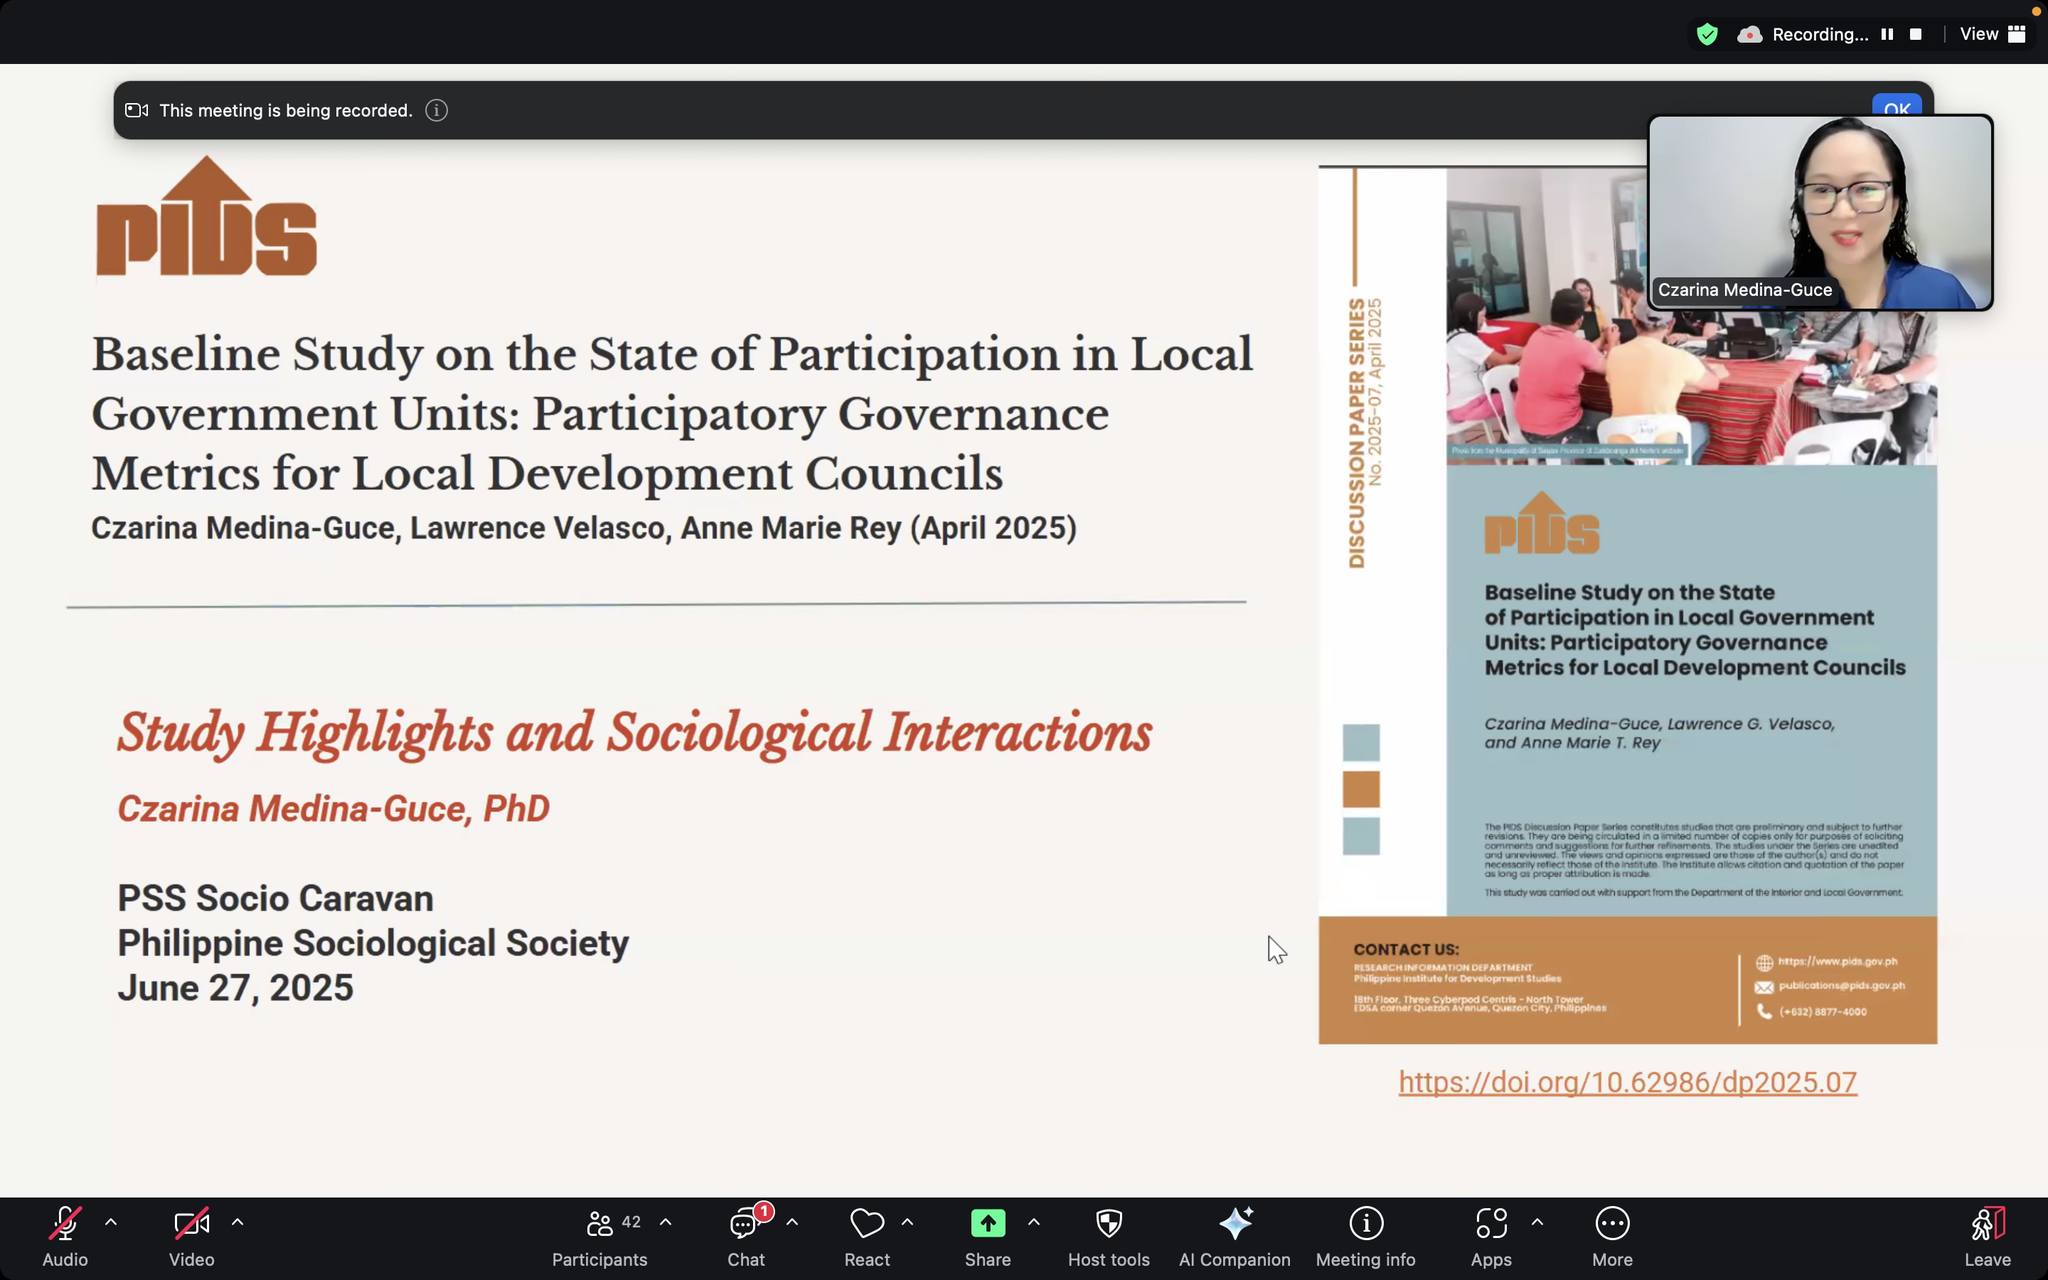Expand the Participants options chevron
The width and height of the screenshot is (2048, 1280).
coord(666,1222)
